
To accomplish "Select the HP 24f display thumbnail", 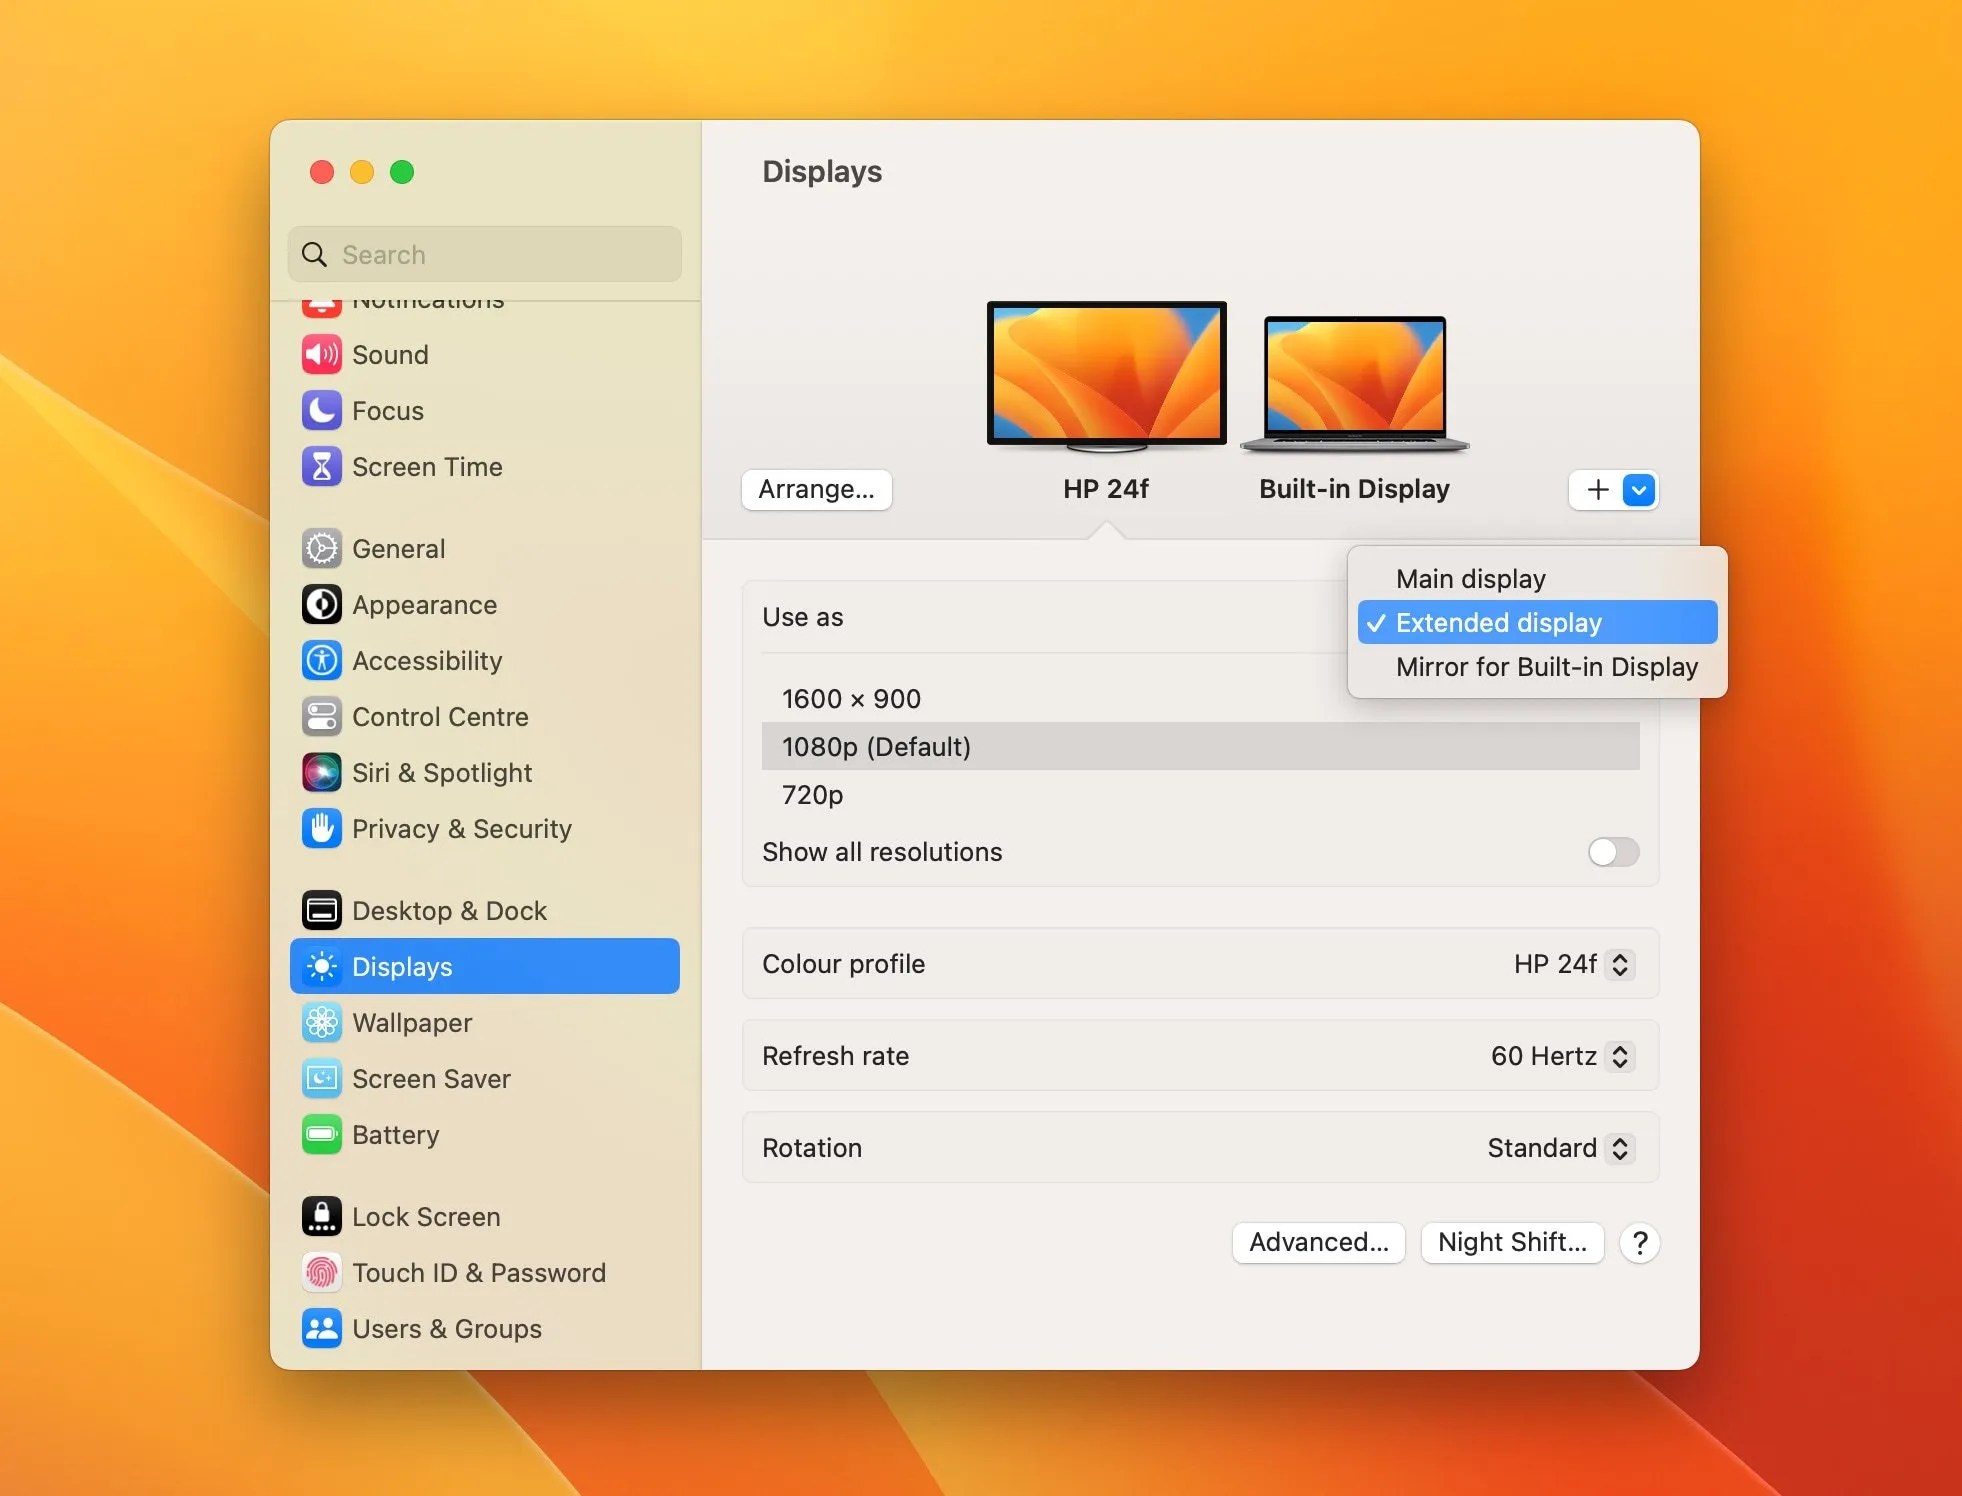I will click(1106, 375).
